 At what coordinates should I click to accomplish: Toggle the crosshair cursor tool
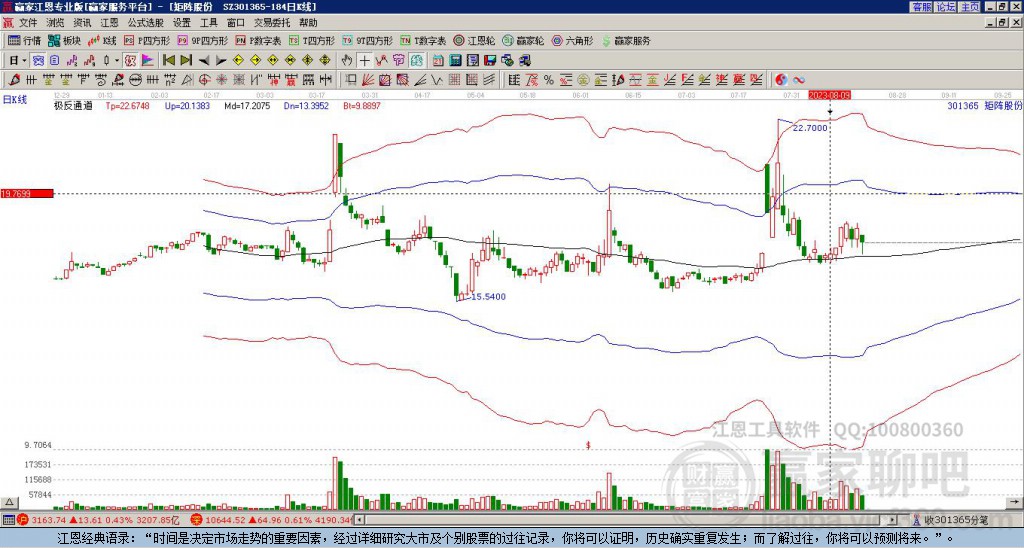364,60
